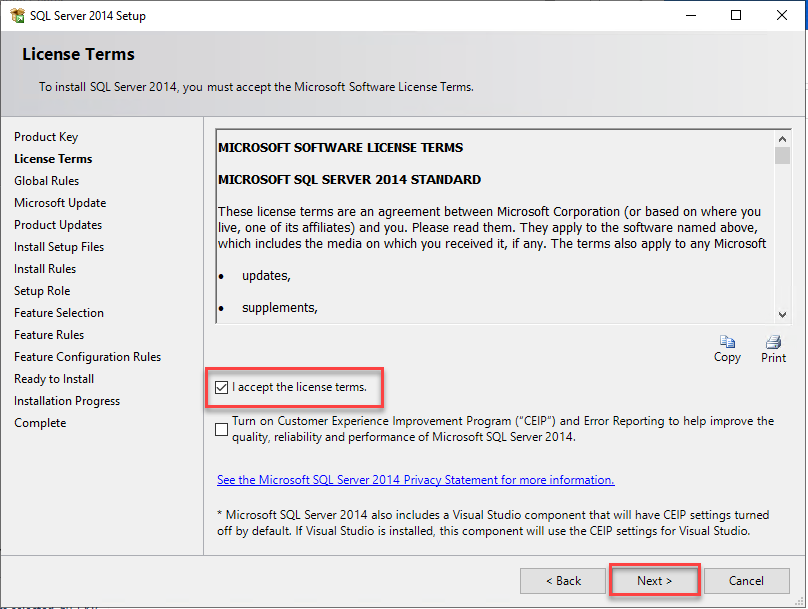Screen dimensions: 808x609
Task: Open the SQL Server 2014 Privacy Statement link
Action: [415, 480]
